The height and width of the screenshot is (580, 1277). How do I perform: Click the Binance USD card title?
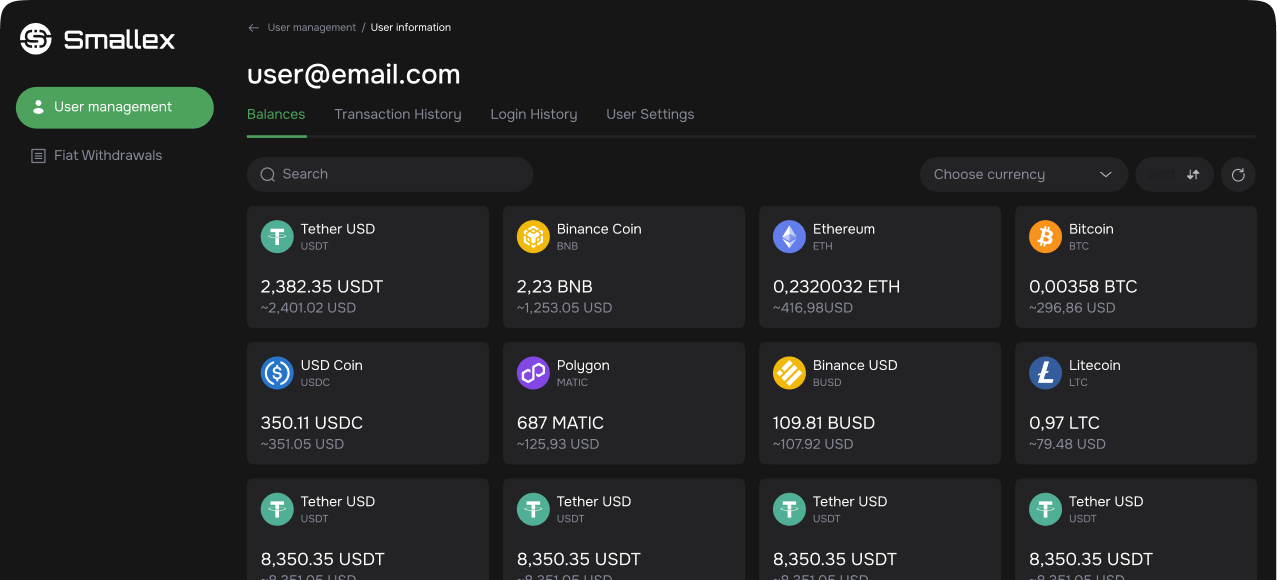pos(855,365)
